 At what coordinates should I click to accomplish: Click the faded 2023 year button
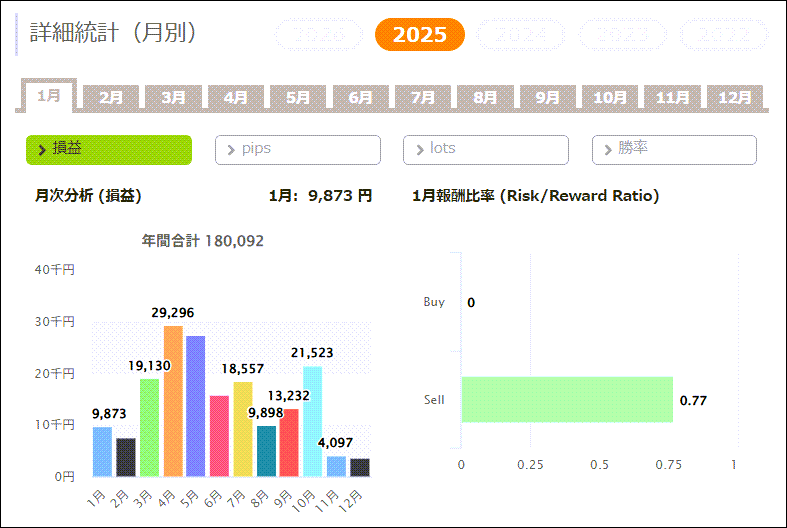tap(623, 35)
